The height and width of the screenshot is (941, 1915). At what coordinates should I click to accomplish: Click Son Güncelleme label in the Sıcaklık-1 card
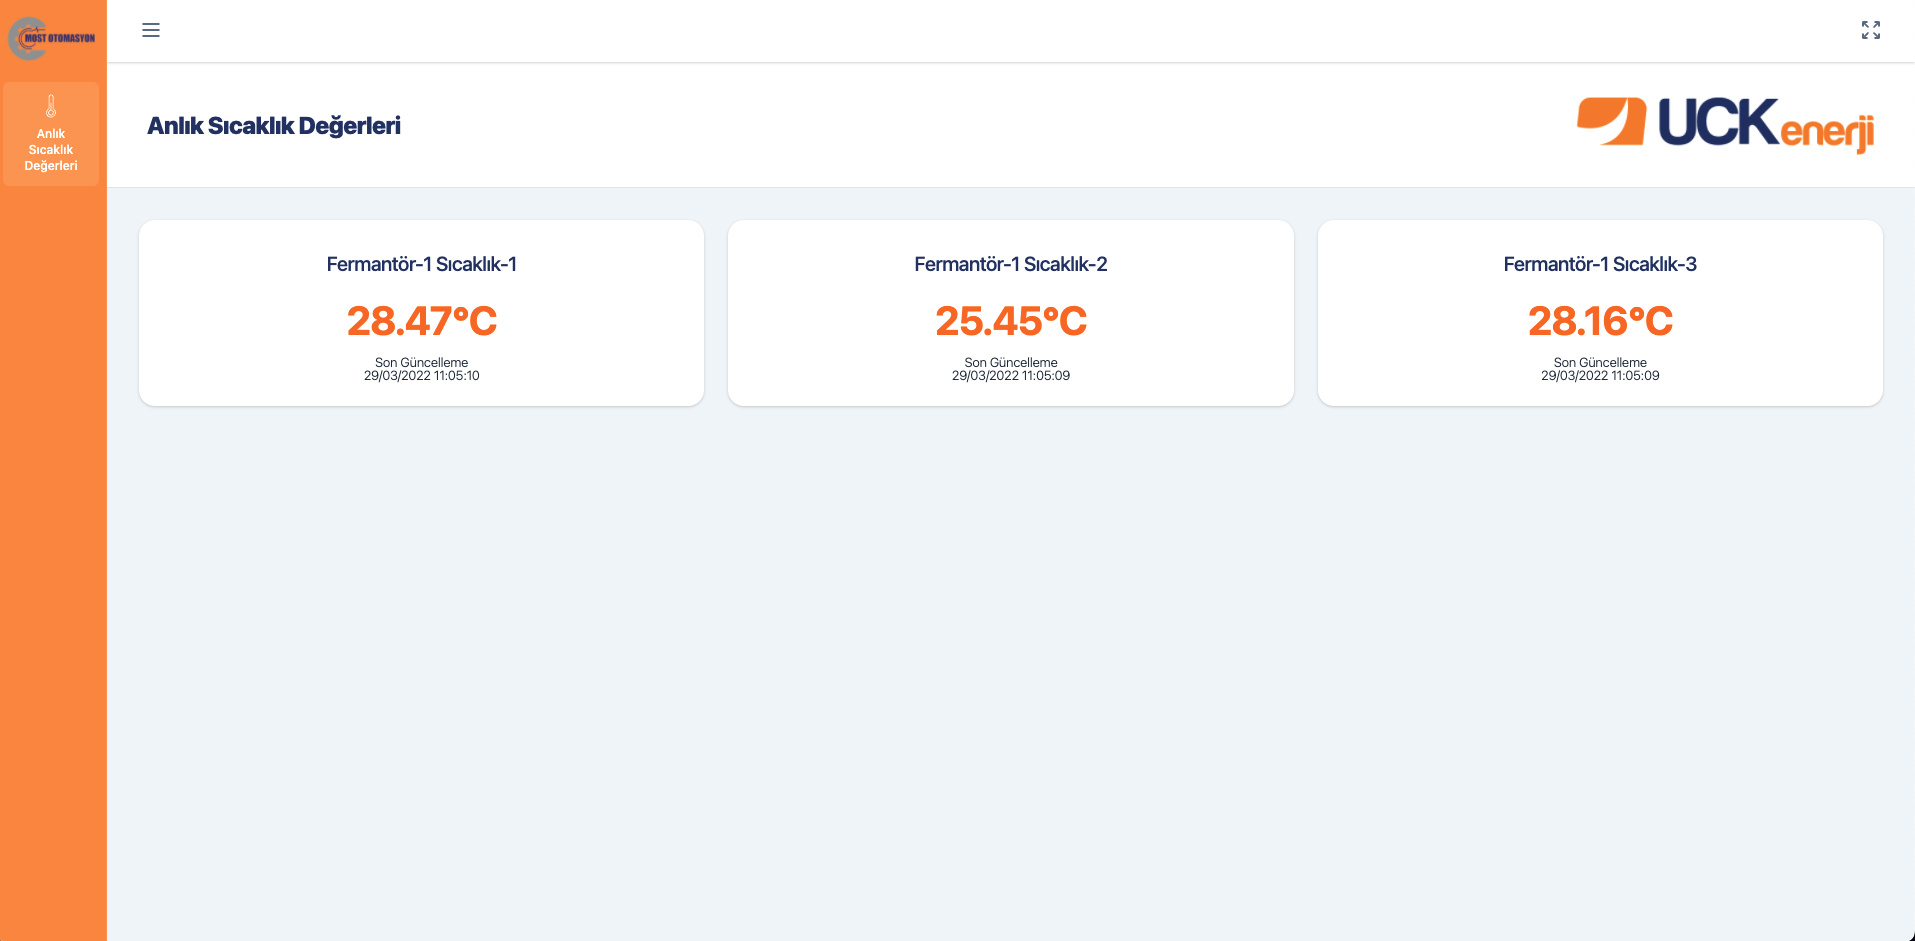(x=421, y=362)
